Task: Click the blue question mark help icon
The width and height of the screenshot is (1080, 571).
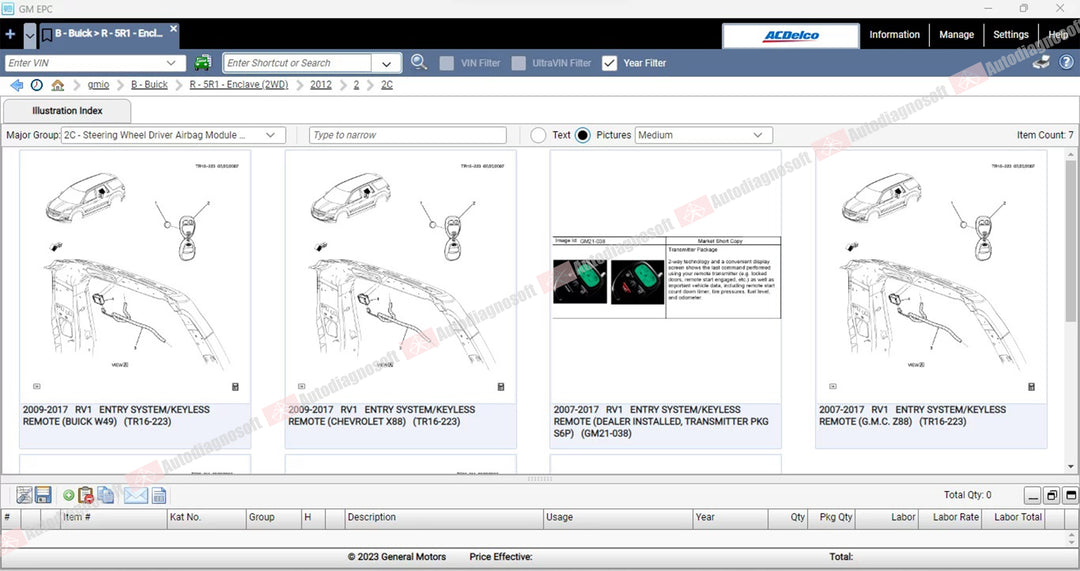Action: click(x=1066, y=62)
